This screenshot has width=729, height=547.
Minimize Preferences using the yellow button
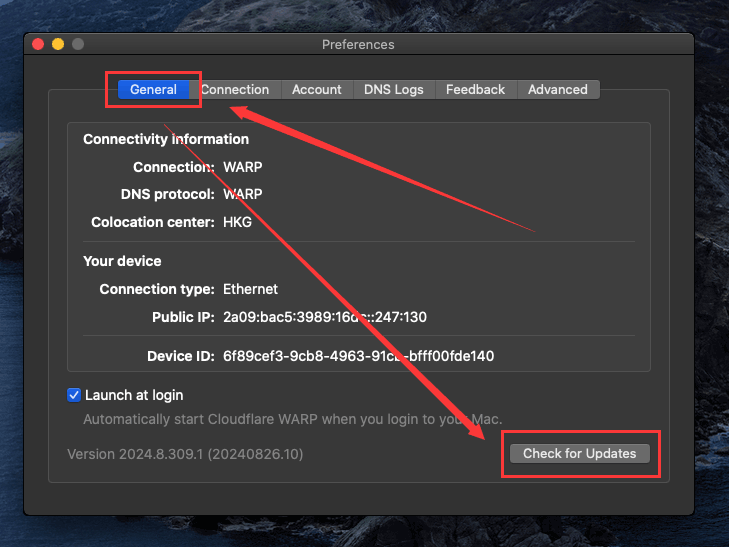pyautogui.click(x=58, y=44)
